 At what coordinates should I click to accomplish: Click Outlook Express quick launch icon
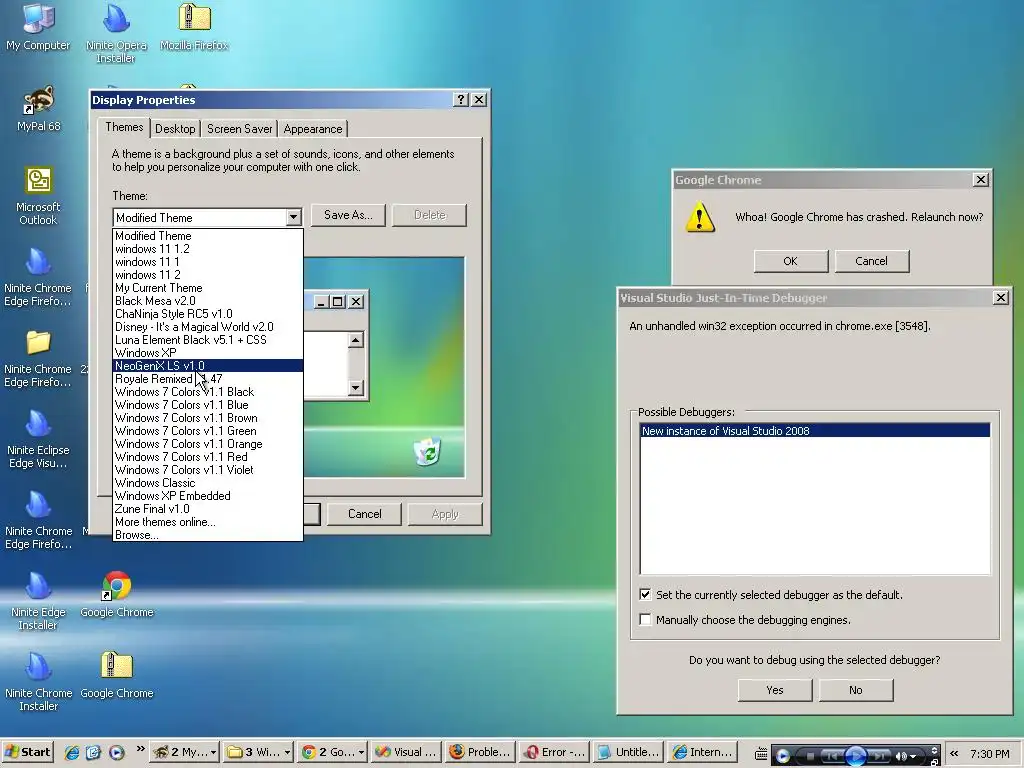tap(94, 752)
